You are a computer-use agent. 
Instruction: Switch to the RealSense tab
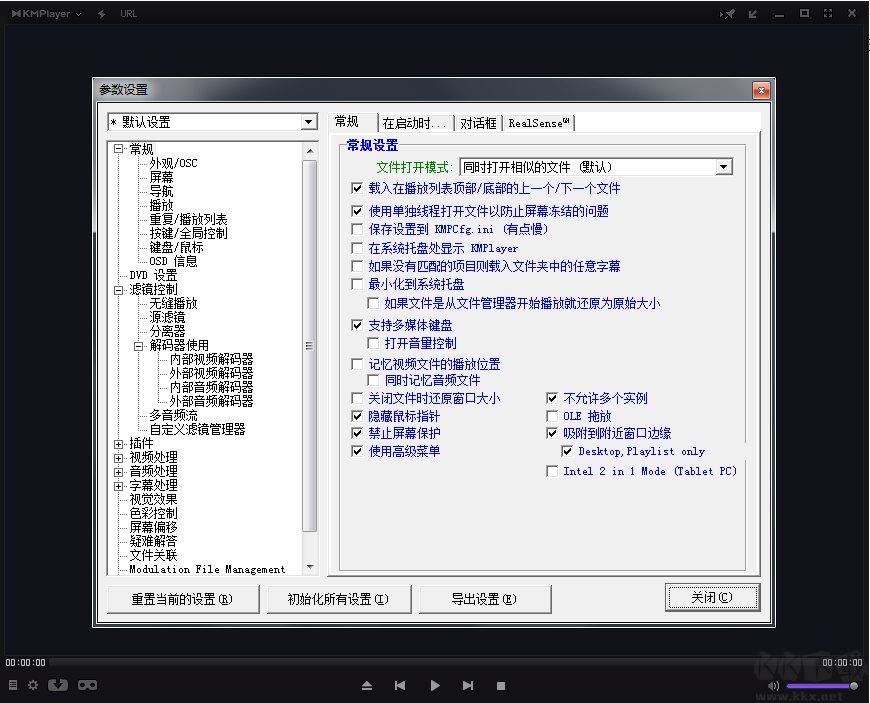click(536, 122)
